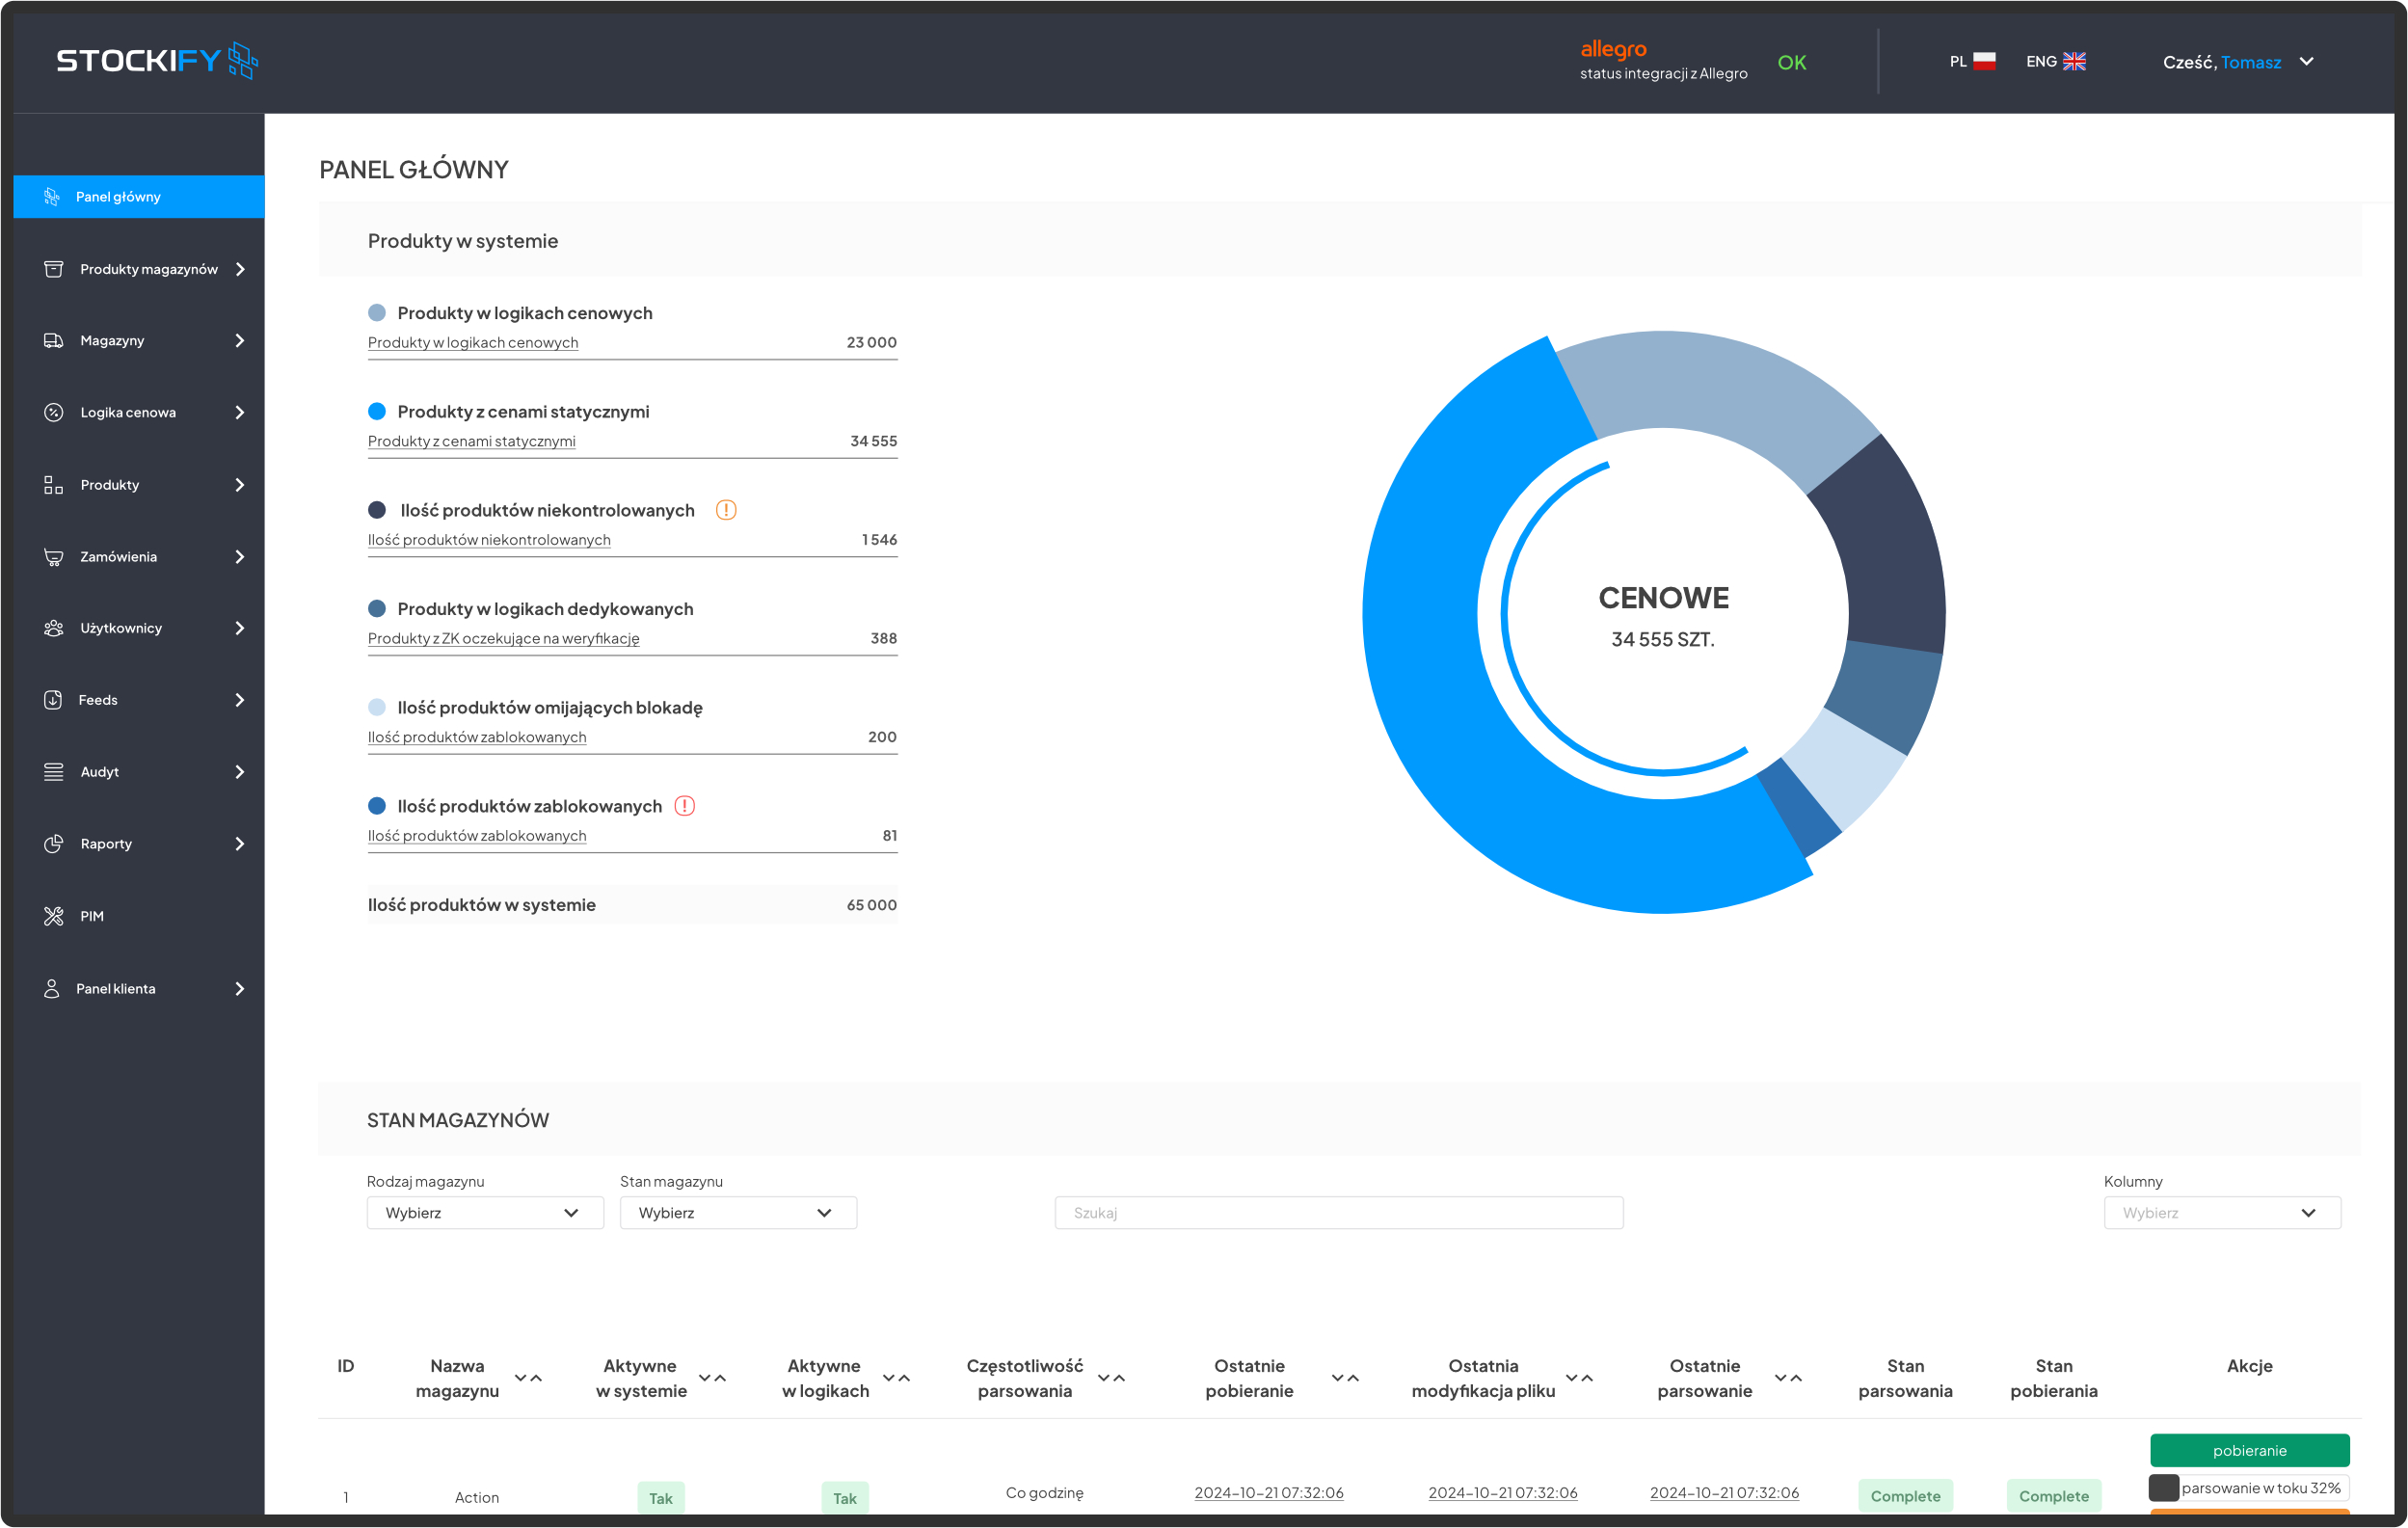Click the red alert icon beside zablokowanych

[x=685, y=806]
